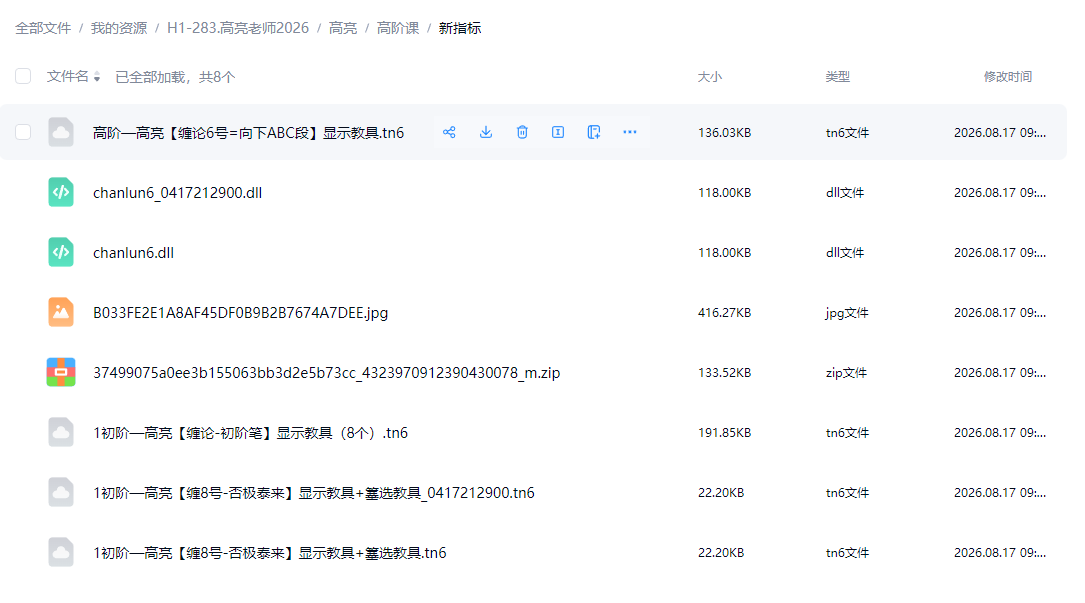The height and width of the screenshot is (603, 1085).
Task: Click the copy-to icon in the highlighted row
Action: point(594,132)
